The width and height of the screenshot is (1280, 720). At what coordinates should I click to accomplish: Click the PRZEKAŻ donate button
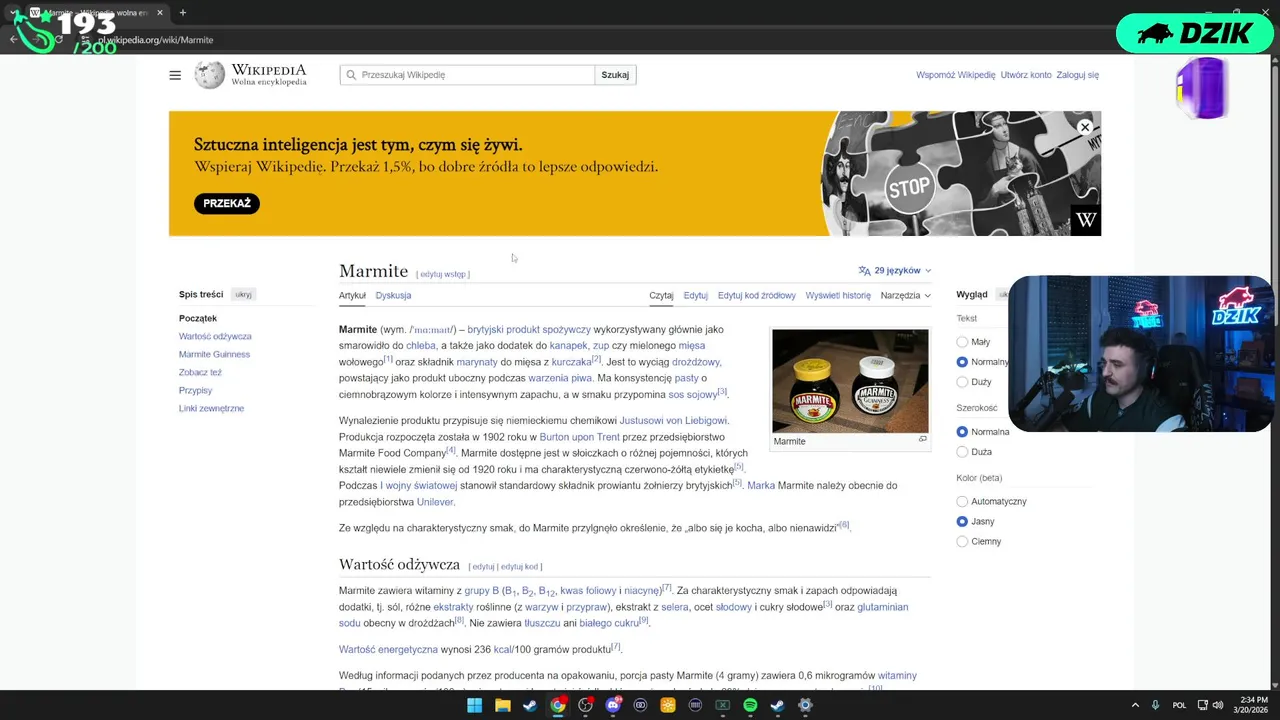point(227,203)
